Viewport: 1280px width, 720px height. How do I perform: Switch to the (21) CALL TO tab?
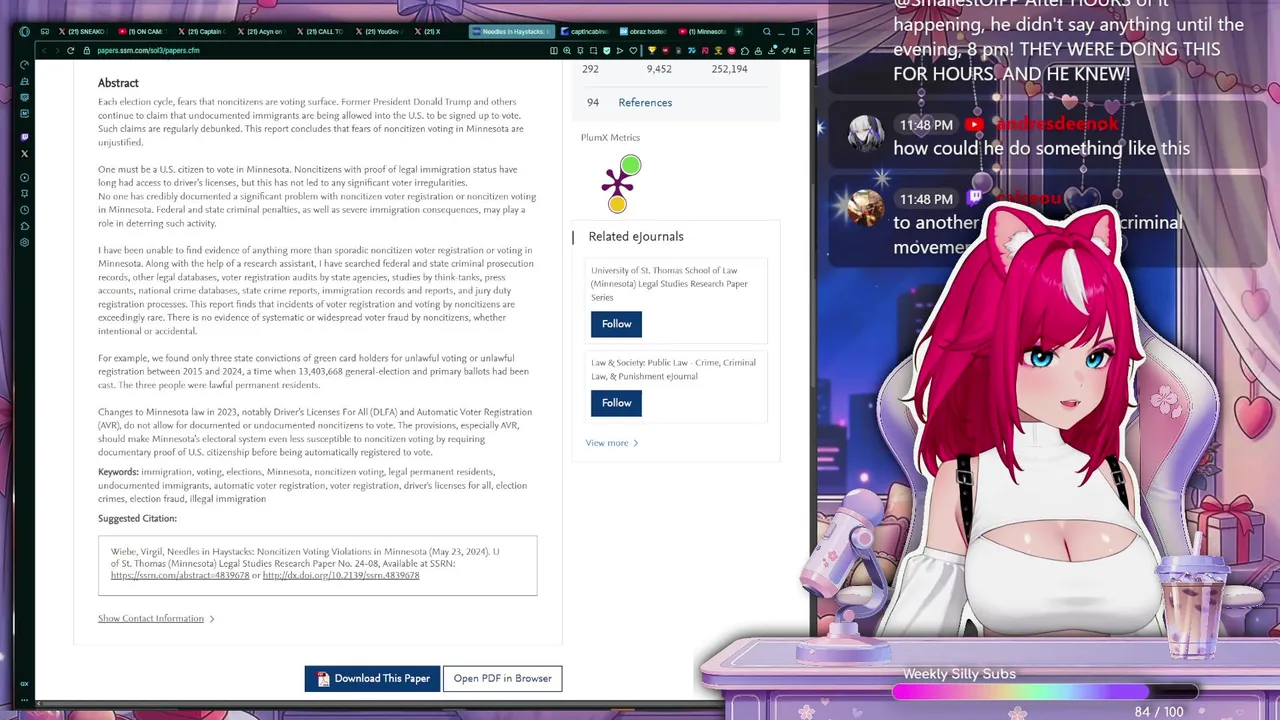319,32
